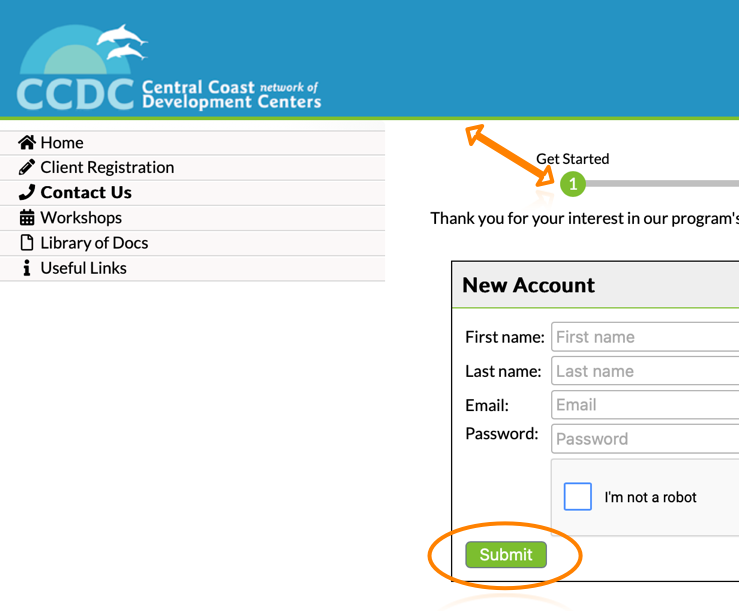The image size is (739, 611).
Task: Click the Client Registration pencil icon
Action: (27, 168)
